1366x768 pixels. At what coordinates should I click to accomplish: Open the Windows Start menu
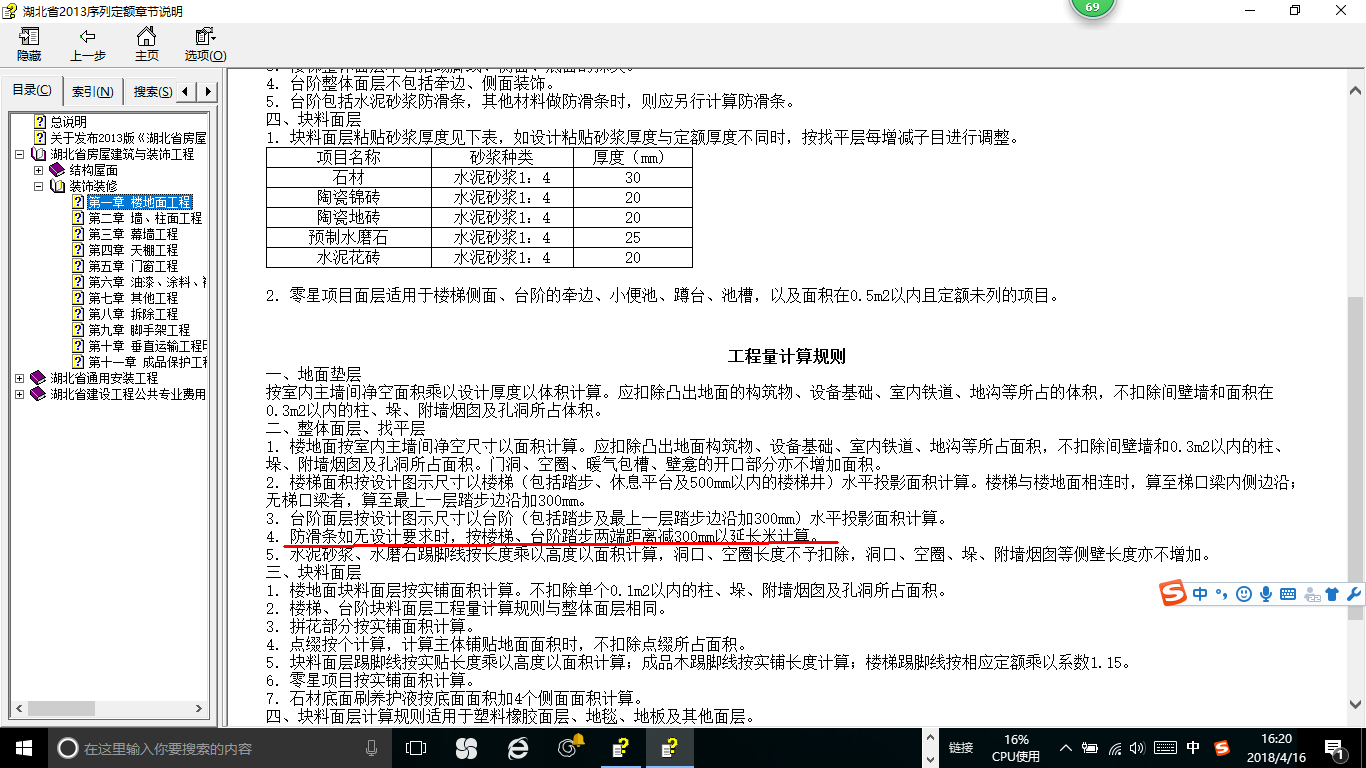(x=23, y=747)
